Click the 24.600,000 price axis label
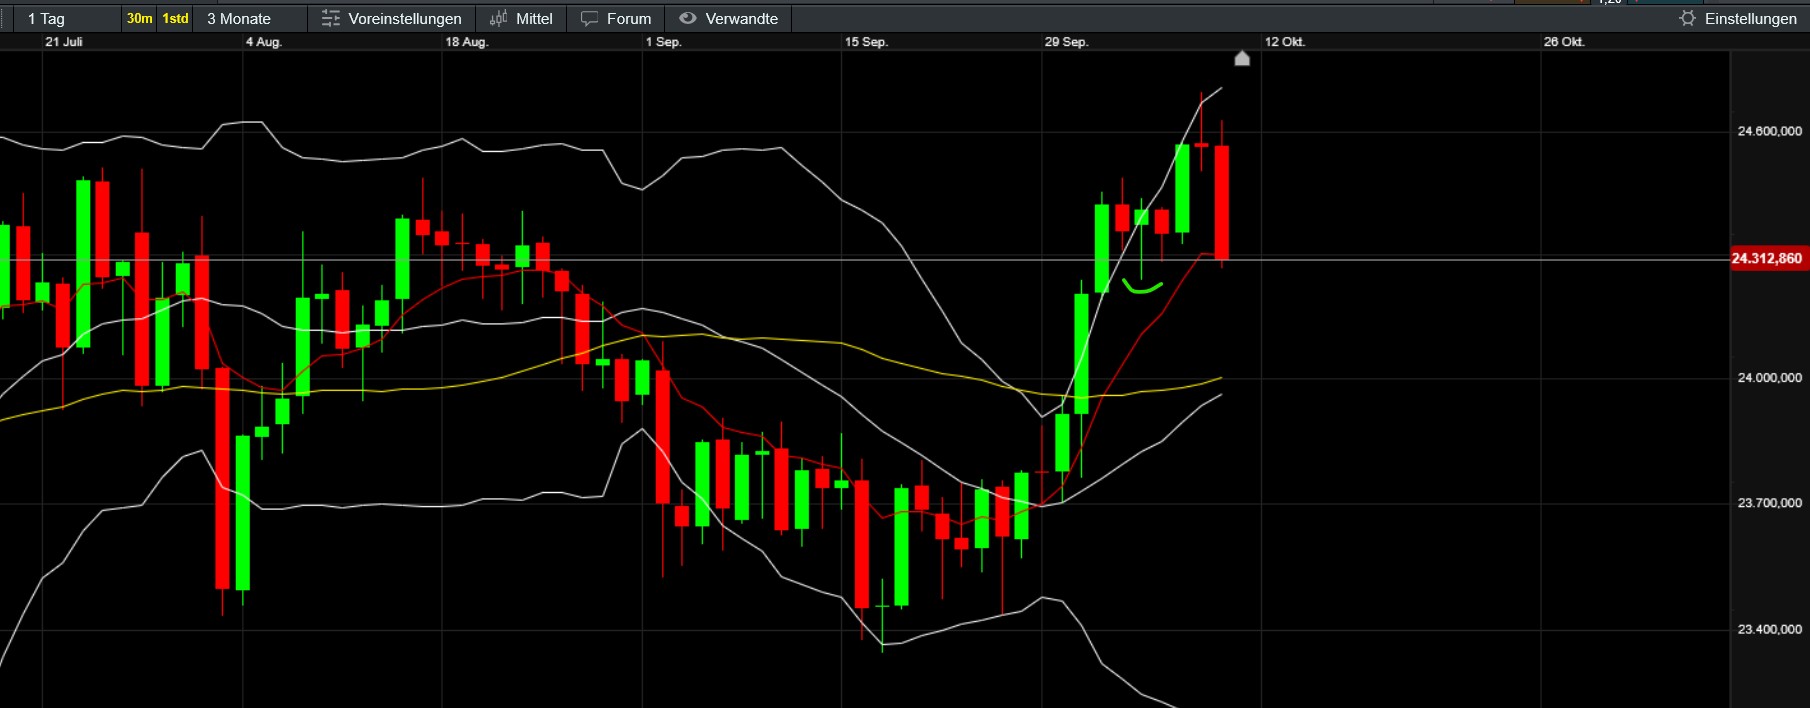 [1770, 131]
